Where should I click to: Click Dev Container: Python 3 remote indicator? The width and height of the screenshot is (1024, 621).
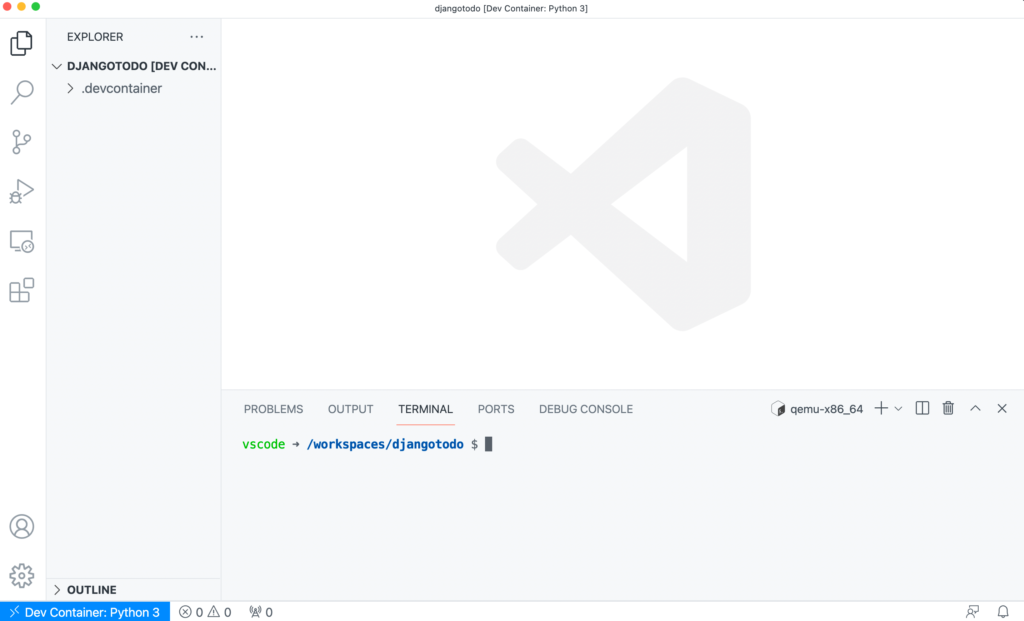85,612
